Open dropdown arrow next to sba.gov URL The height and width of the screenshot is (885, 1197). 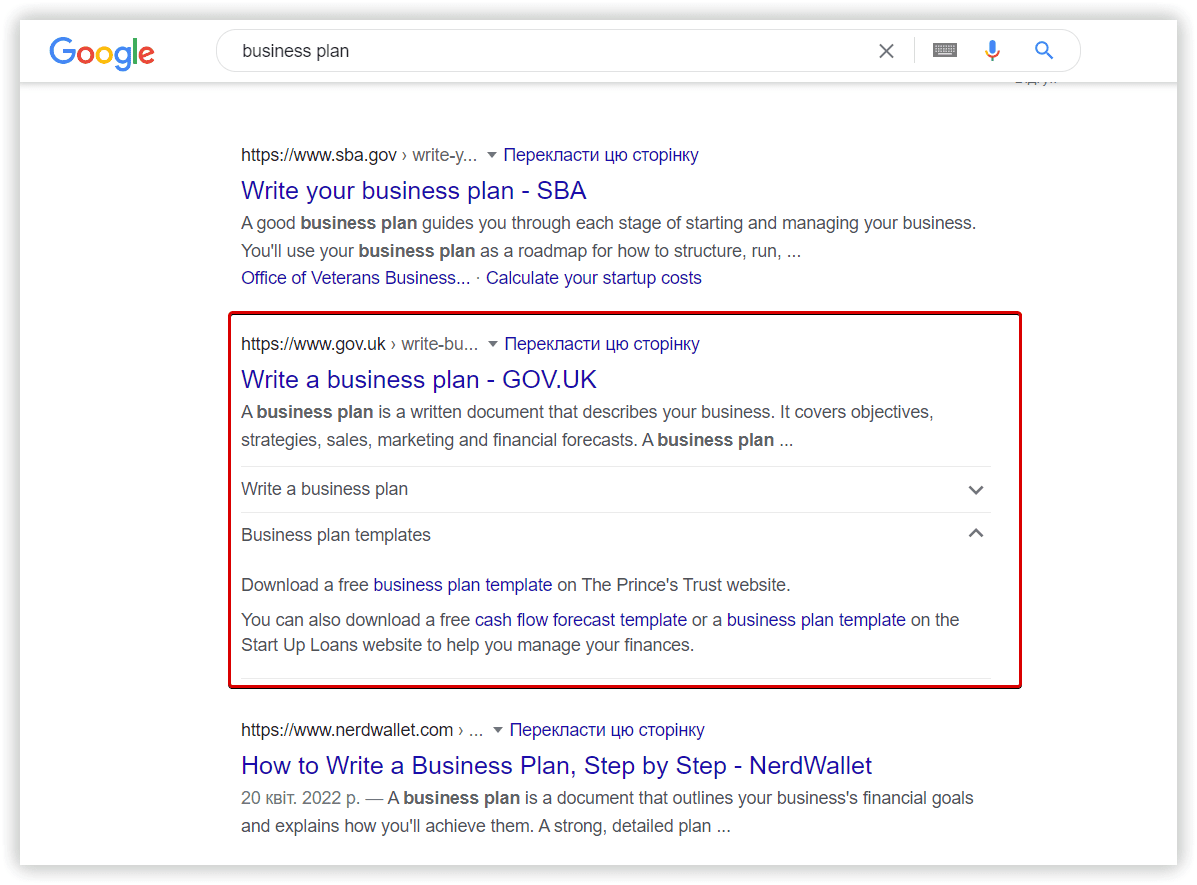pos(492,156)
